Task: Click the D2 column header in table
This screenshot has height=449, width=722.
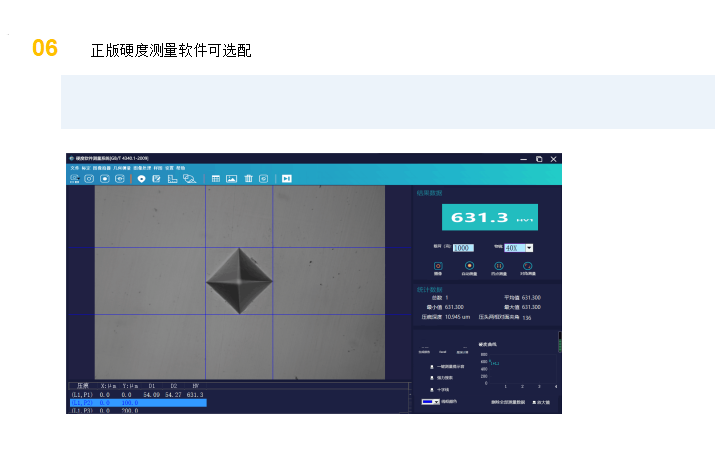Action: [174, 386]
